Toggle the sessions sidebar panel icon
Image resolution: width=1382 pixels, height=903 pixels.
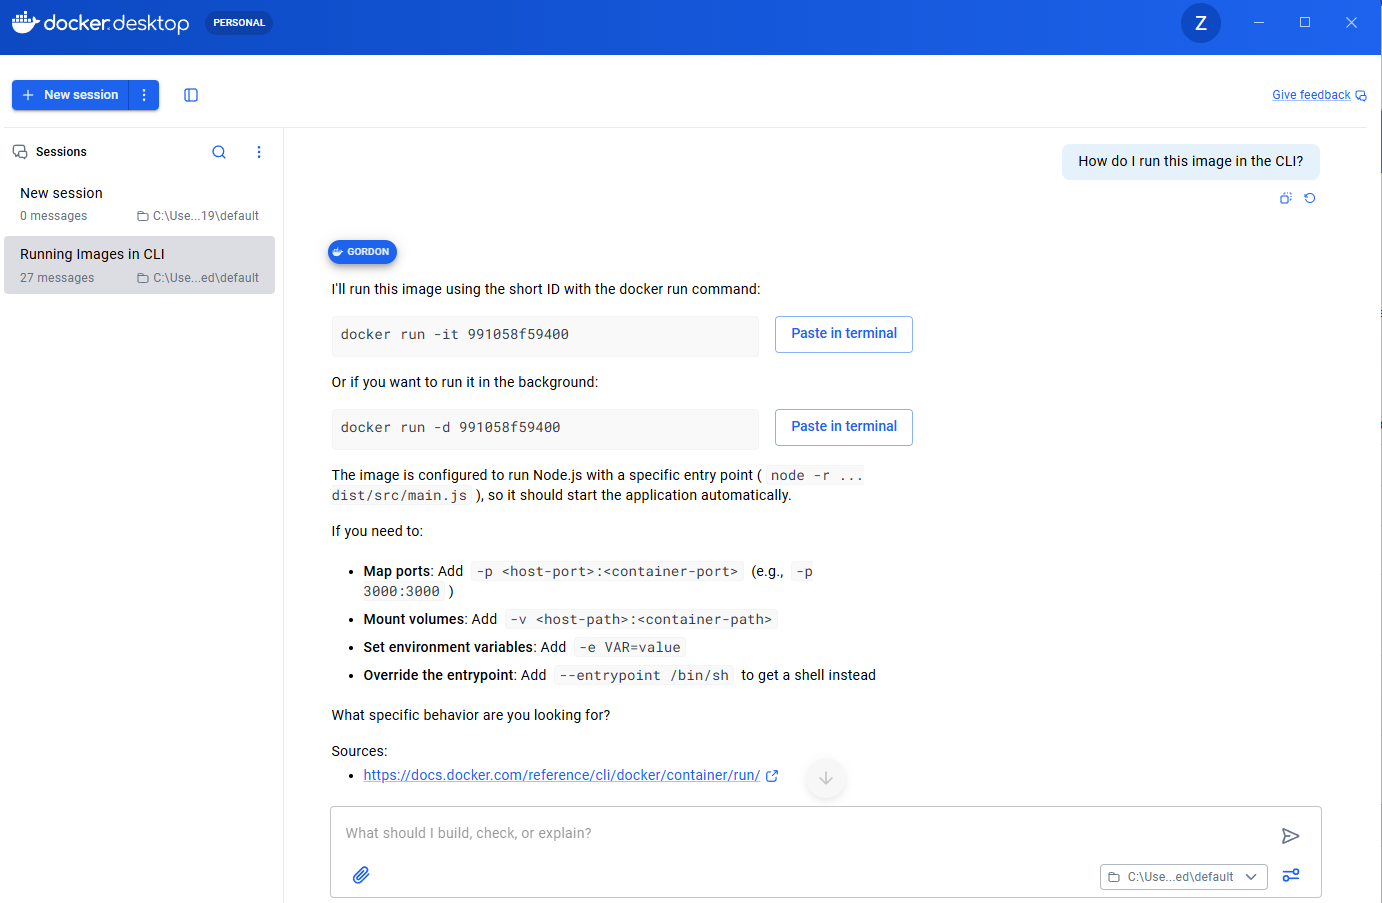tap(191, 95)
